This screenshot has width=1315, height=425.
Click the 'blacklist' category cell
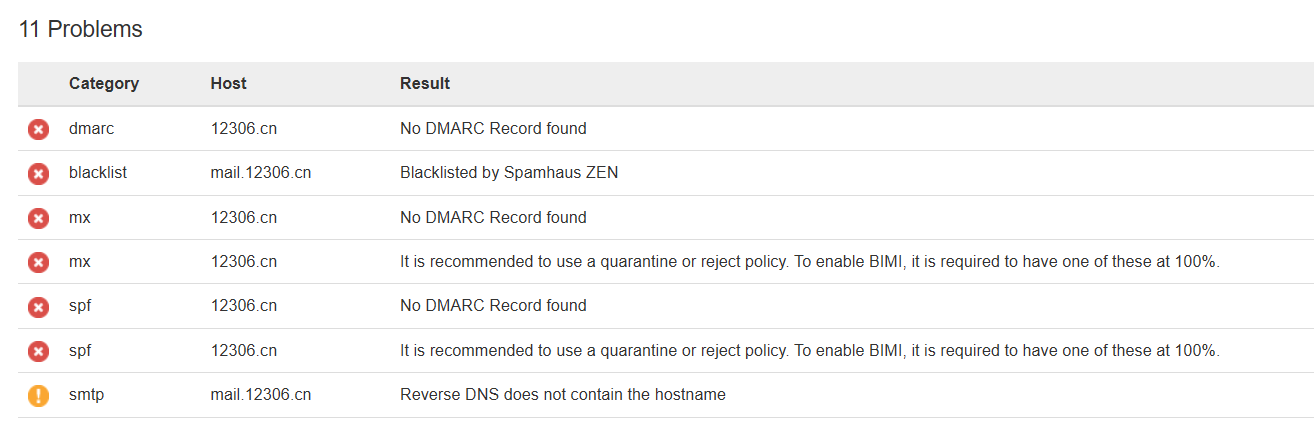click(98, 173)
